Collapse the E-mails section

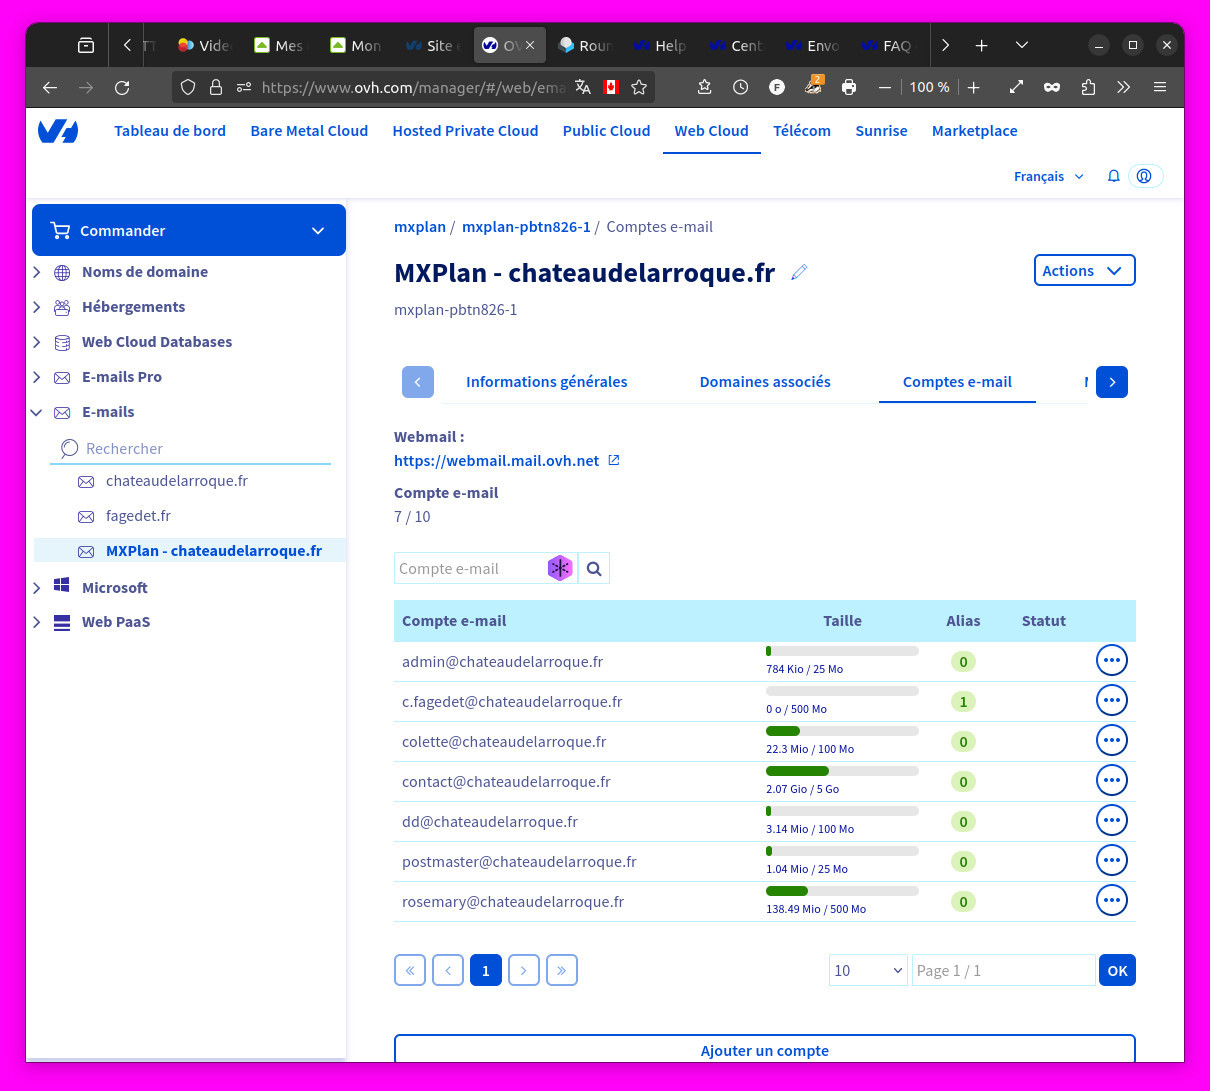(x=37, y=412)
